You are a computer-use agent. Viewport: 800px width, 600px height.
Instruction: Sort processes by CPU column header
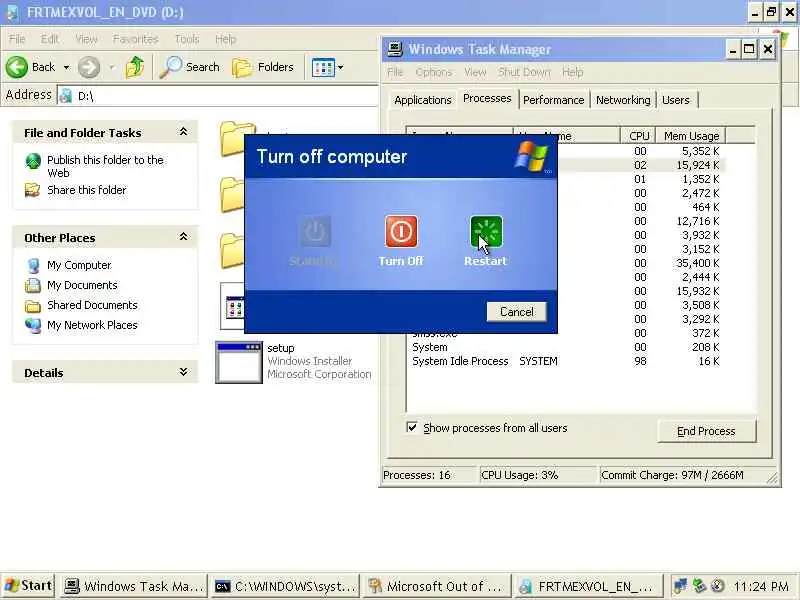[x=639, y=136]
